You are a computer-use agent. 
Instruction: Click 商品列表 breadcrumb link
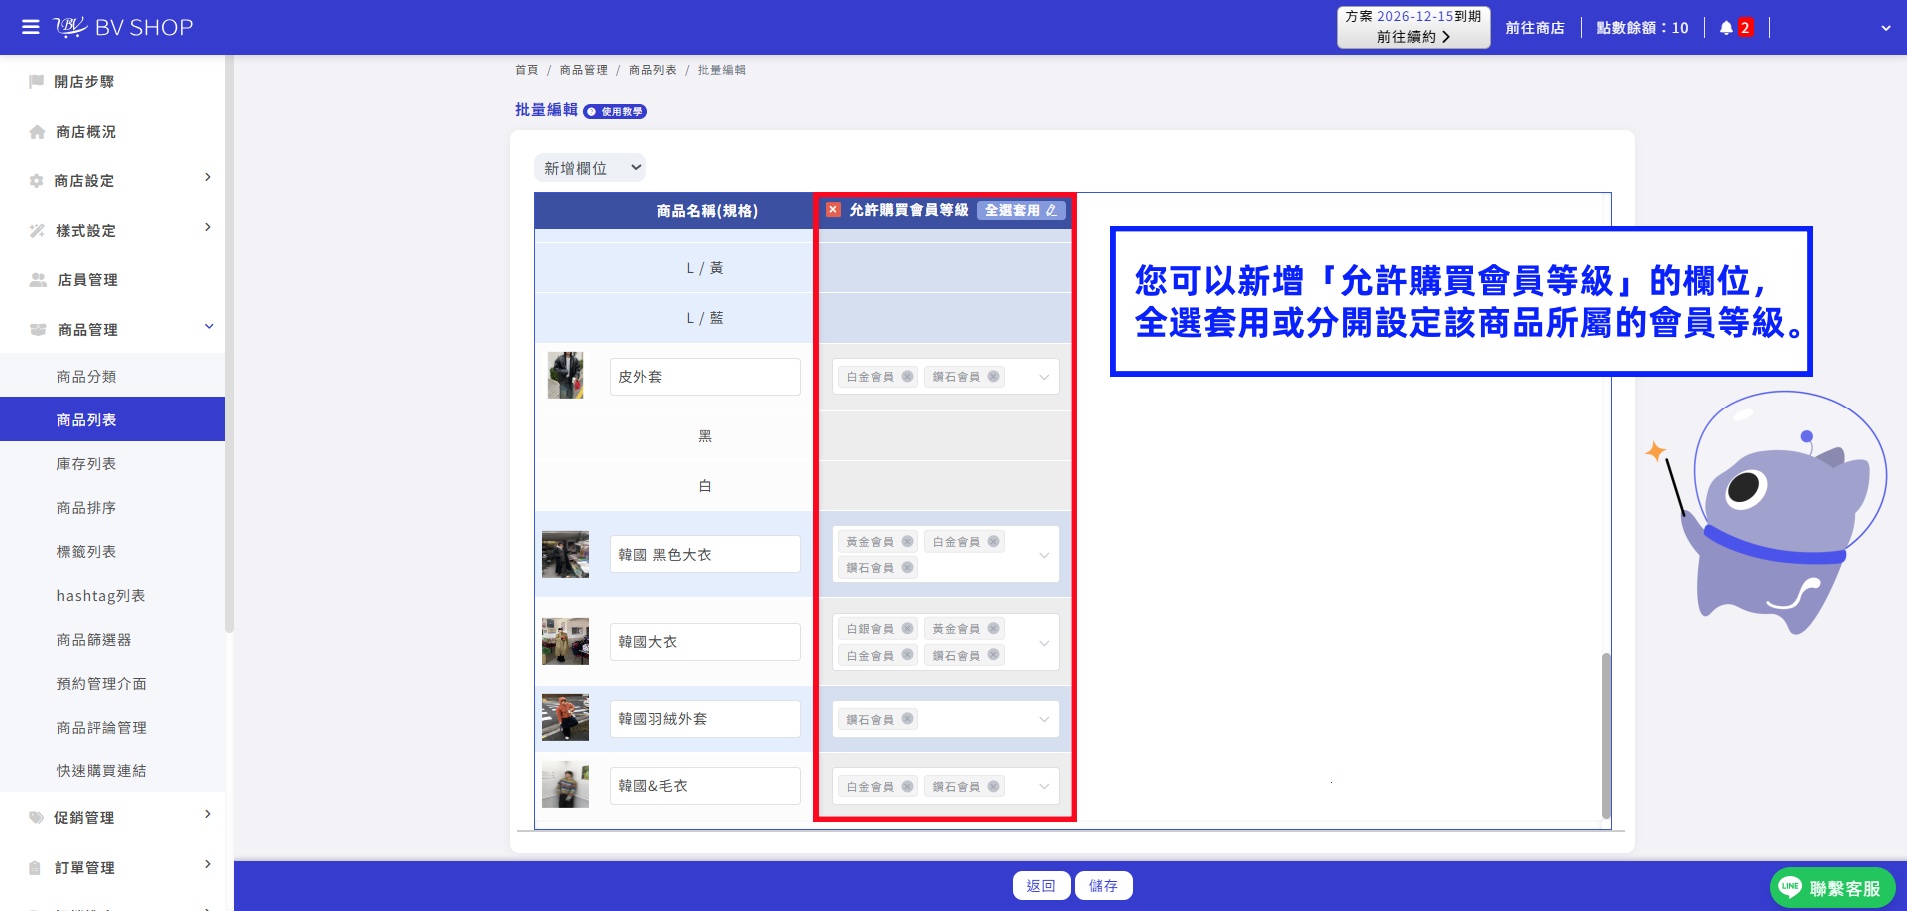[653, 70]
